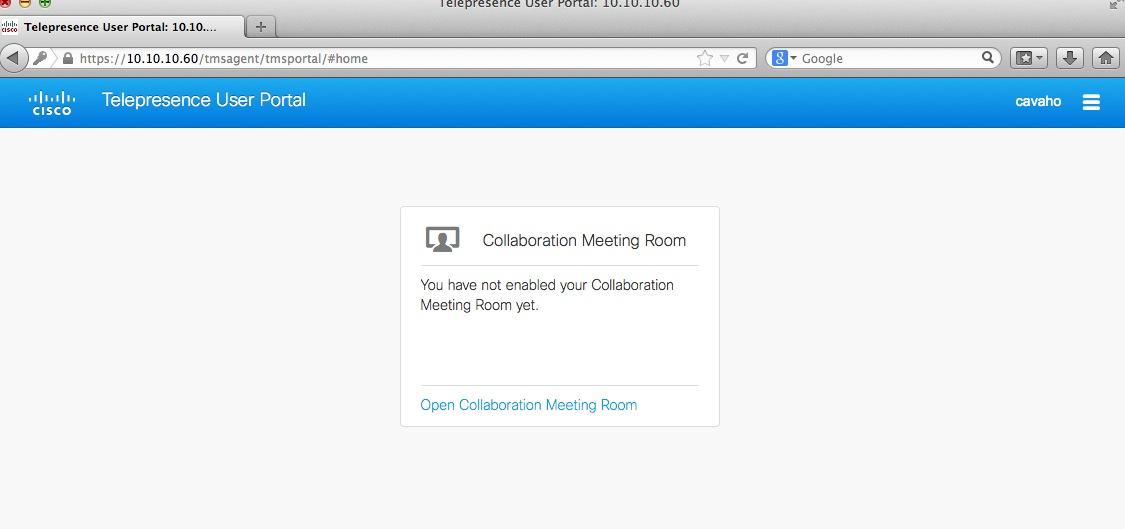Image resolution: width=1125 pixels, height=529 pixels.
Task: Go to home page via house icon
Action: click(x=1106, y=58)
